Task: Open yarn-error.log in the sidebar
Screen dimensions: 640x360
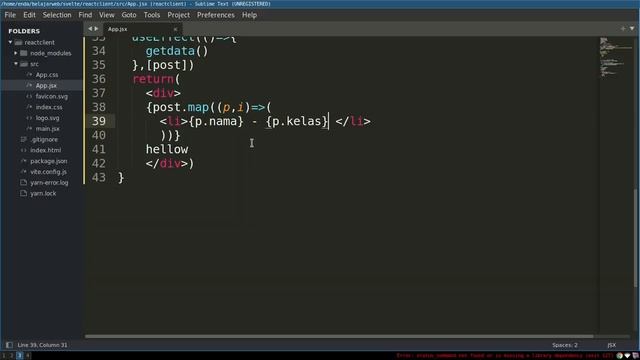Action: [x=49, y=182]
